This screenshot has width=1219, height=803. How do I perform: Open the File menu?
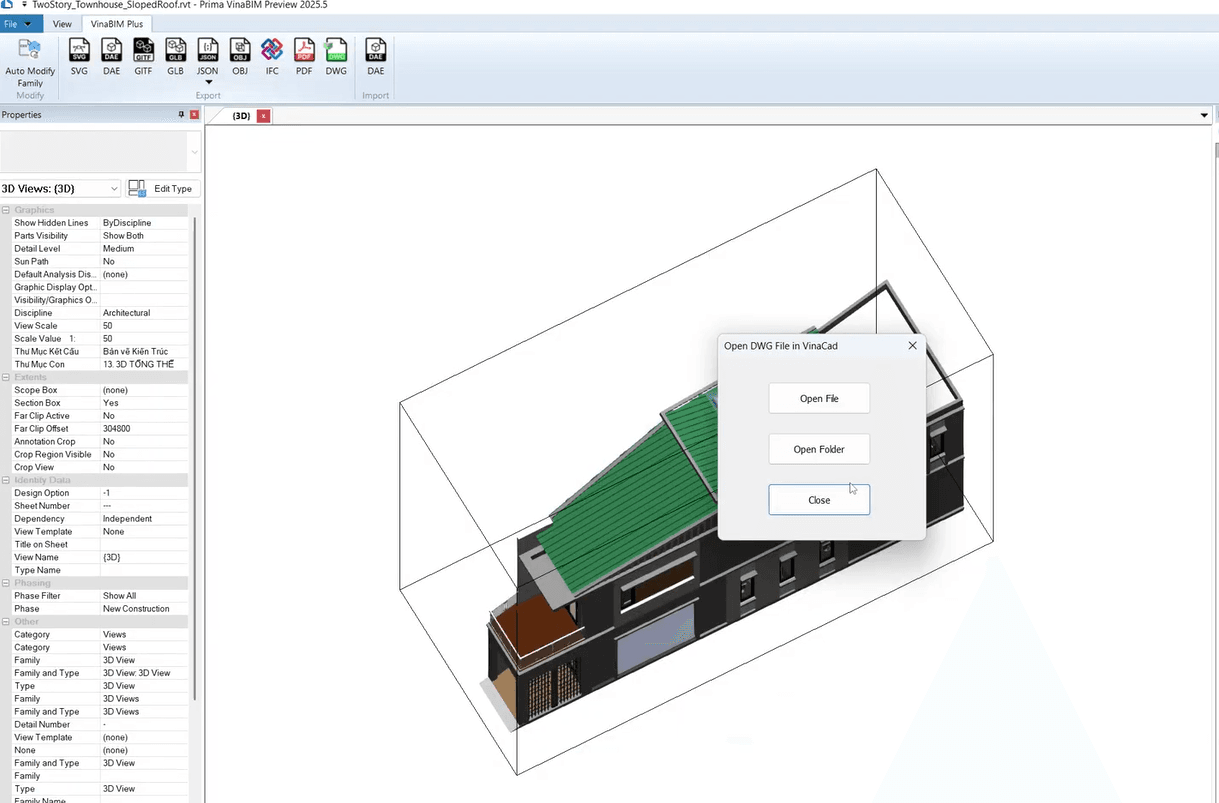coord(17,23)
